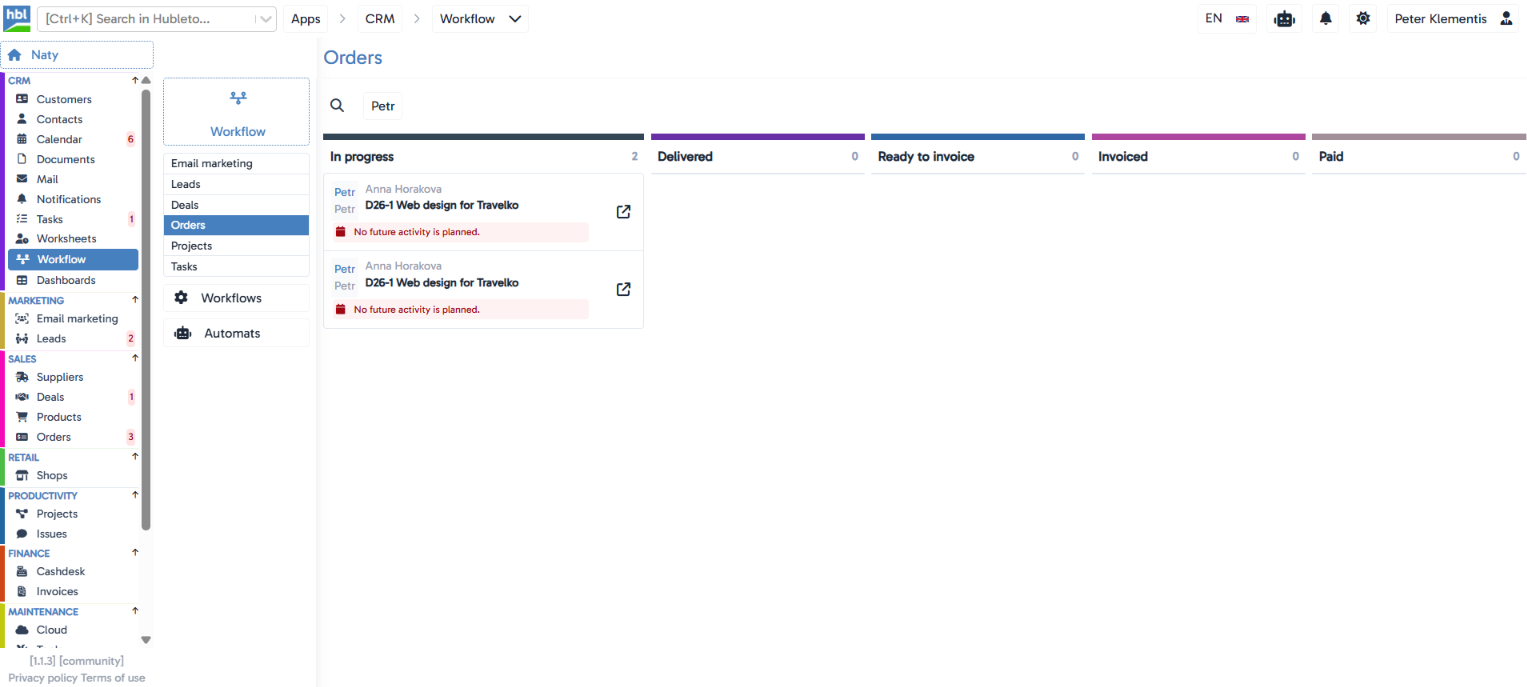Open the Privacy policy link
1527x687 pixels.
(x=43, y=678)
